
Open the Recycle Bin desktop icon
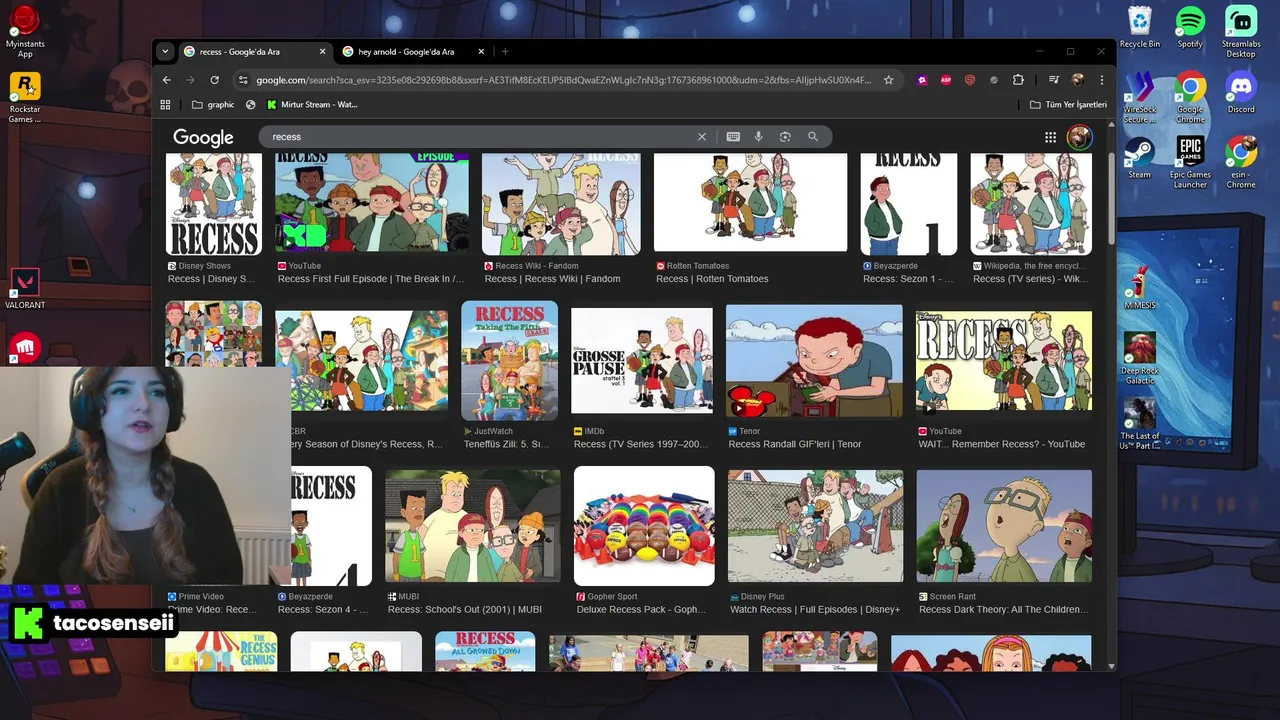point(1139,27)
